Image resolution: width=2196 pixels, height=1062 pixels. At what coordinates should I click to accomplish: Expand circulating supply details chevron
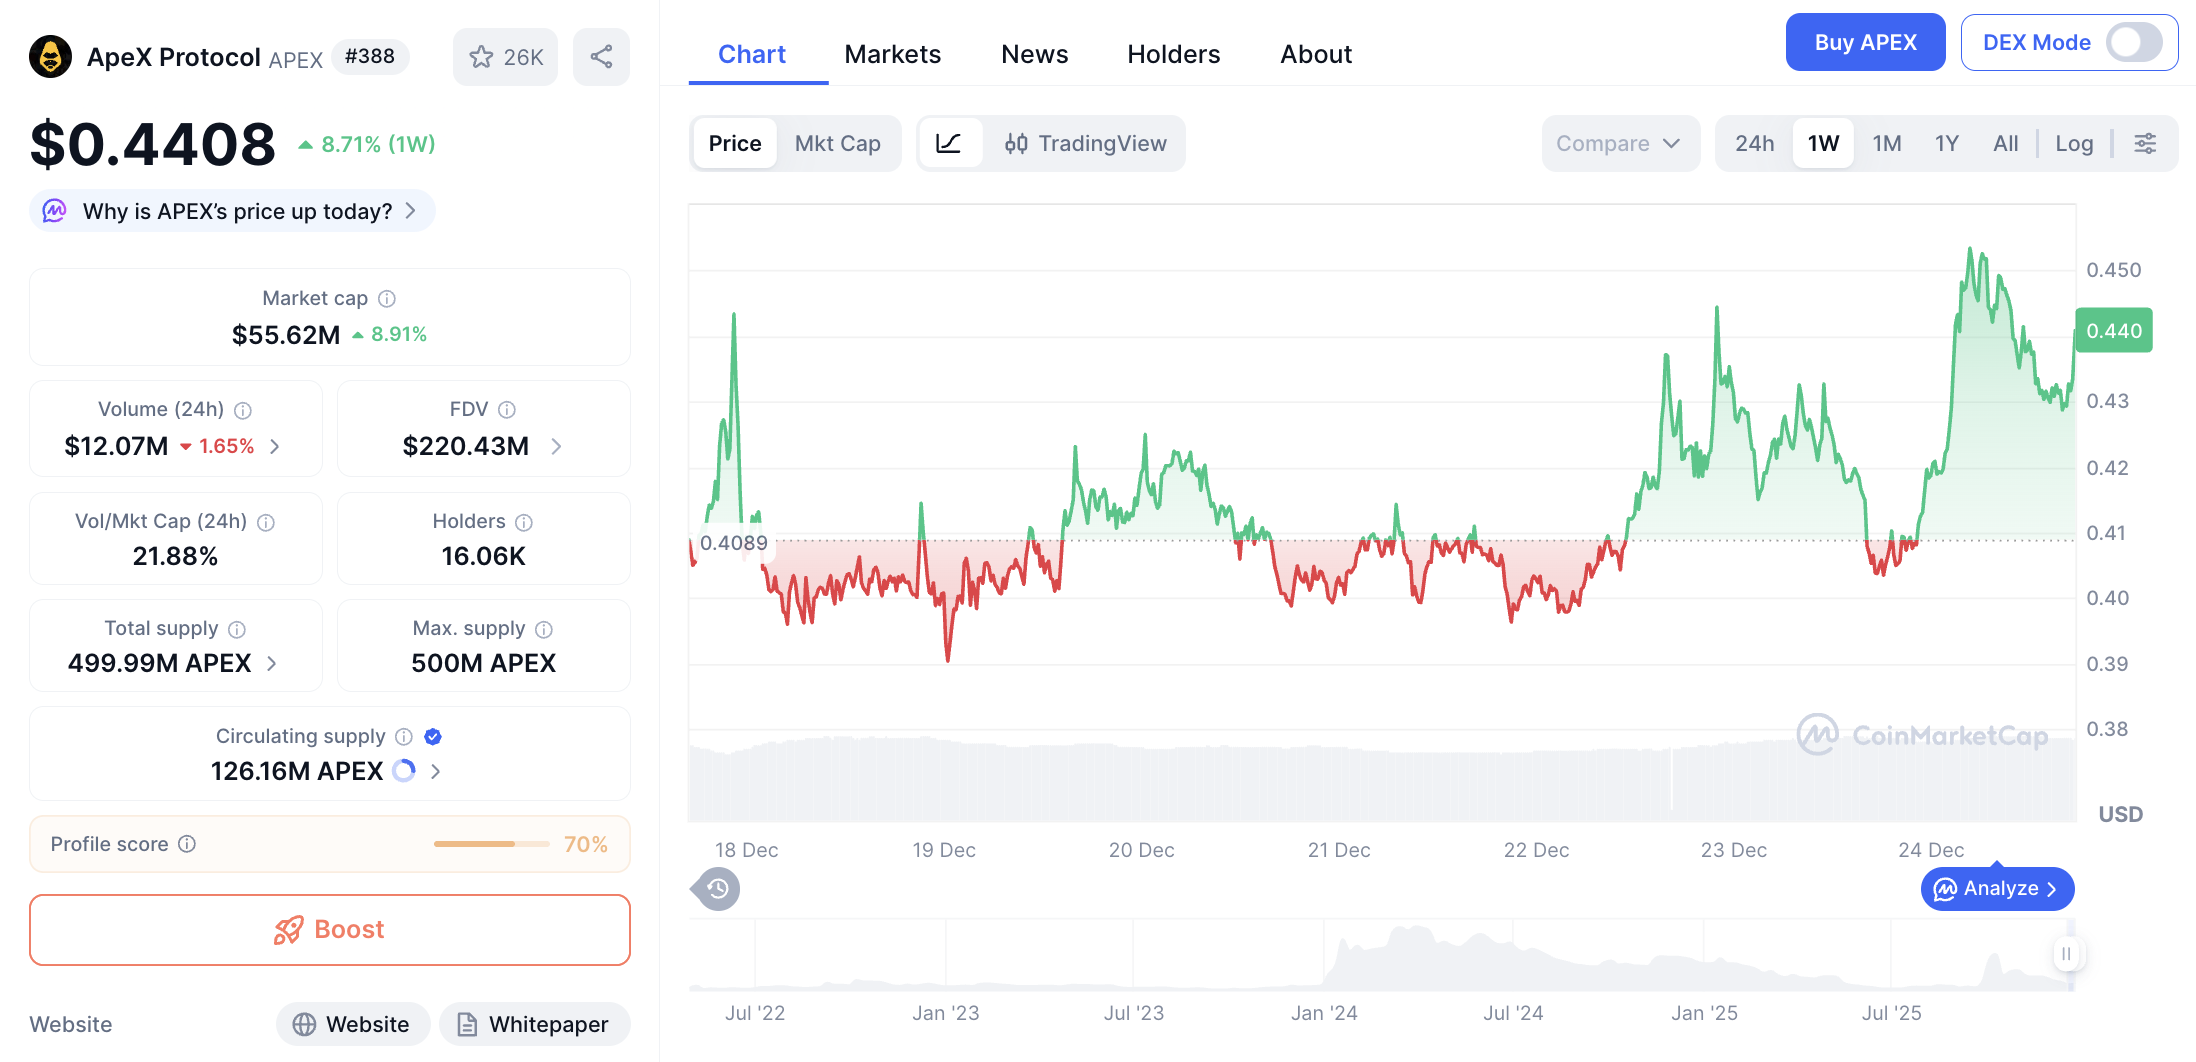click(x=436, y=771)
